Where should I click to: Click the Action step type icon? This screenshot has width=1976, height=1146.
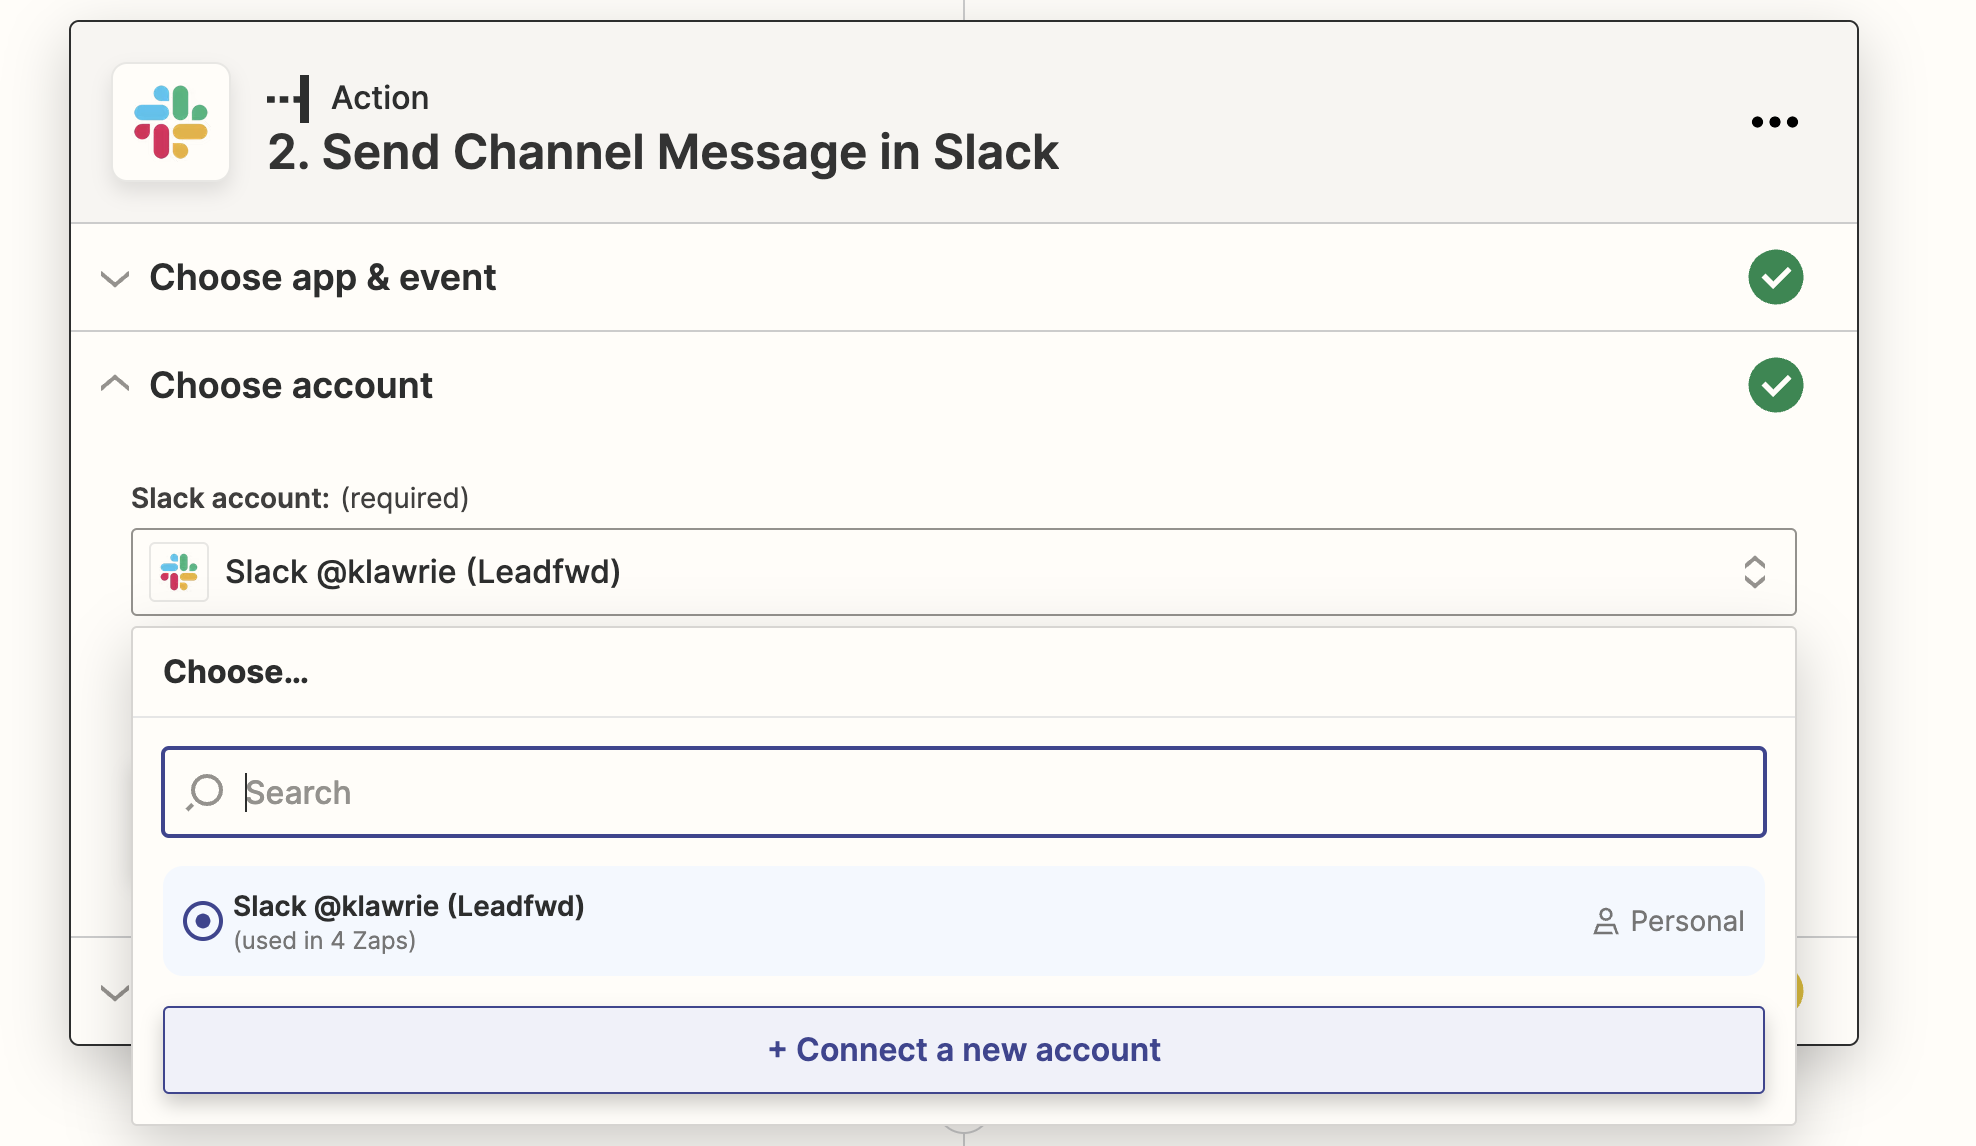(x=289, y=98)
